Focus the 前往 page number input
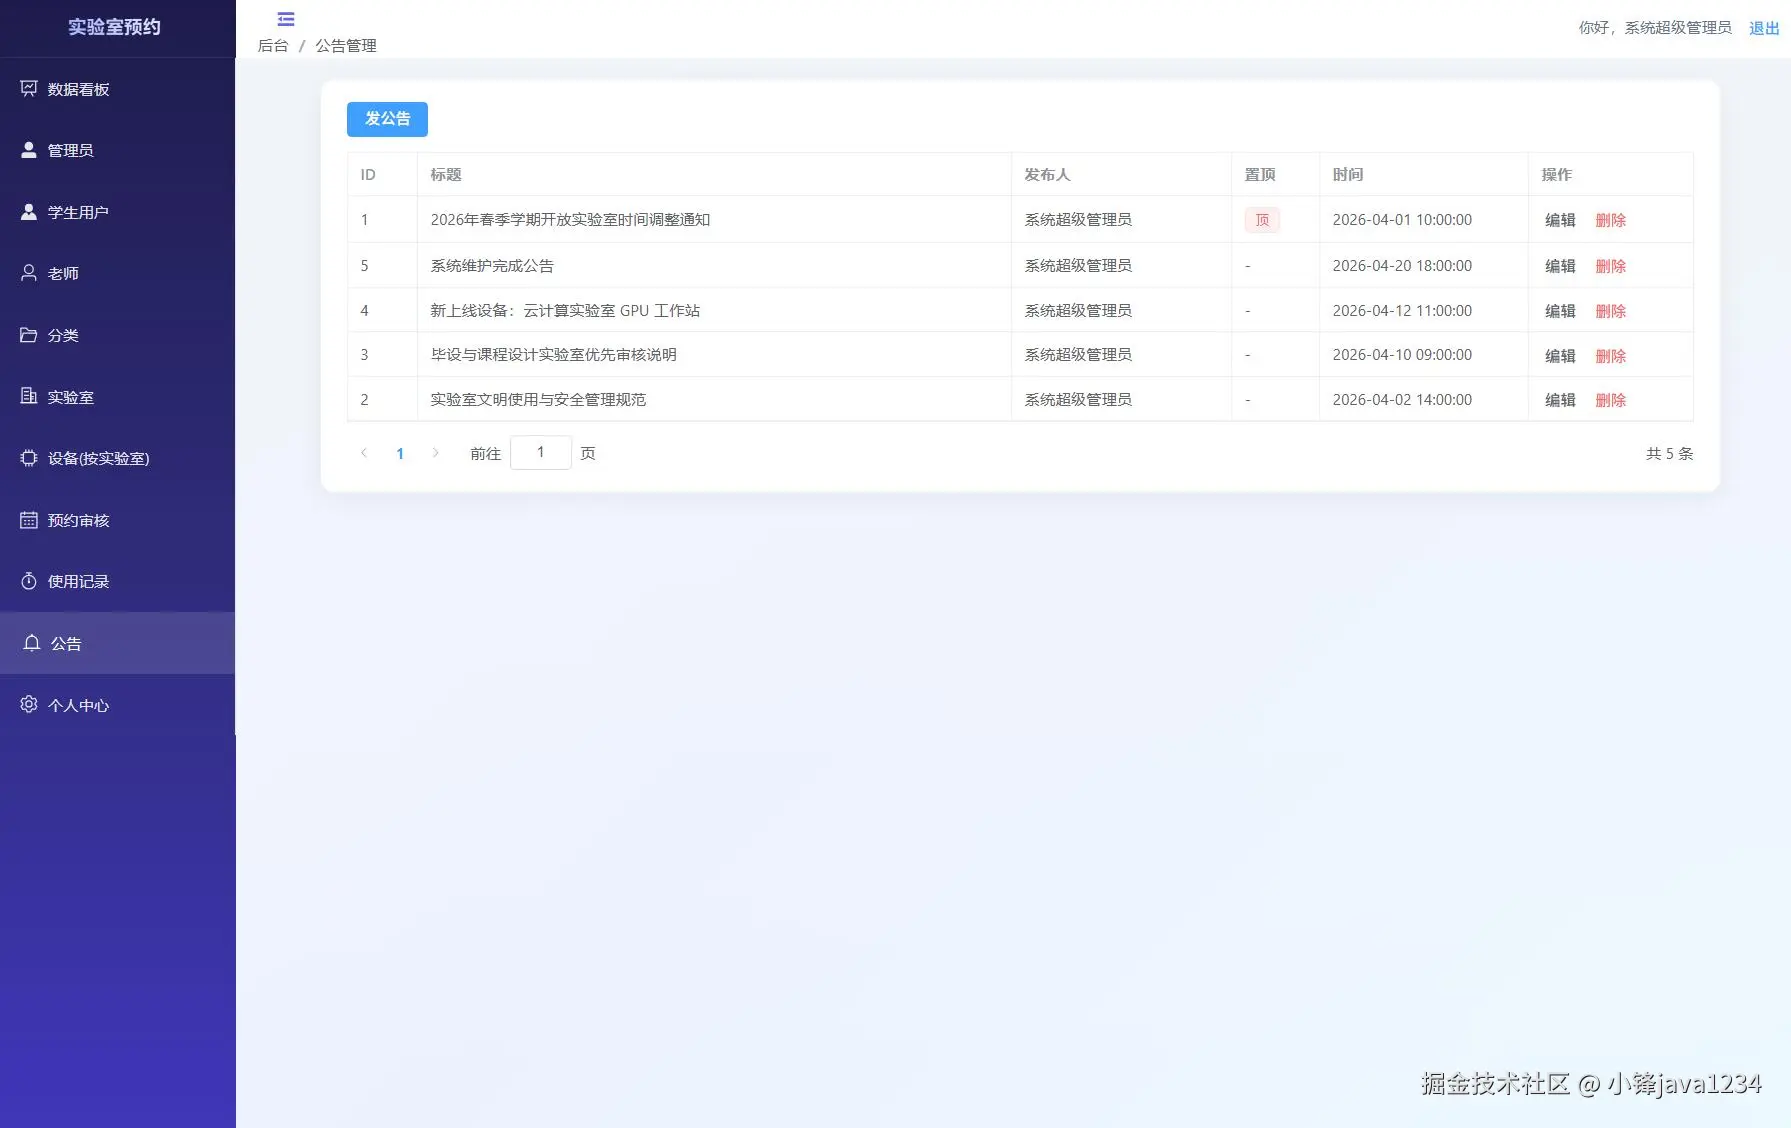The width and height of the screenshot is (1791, 1128). coord(541,453)
